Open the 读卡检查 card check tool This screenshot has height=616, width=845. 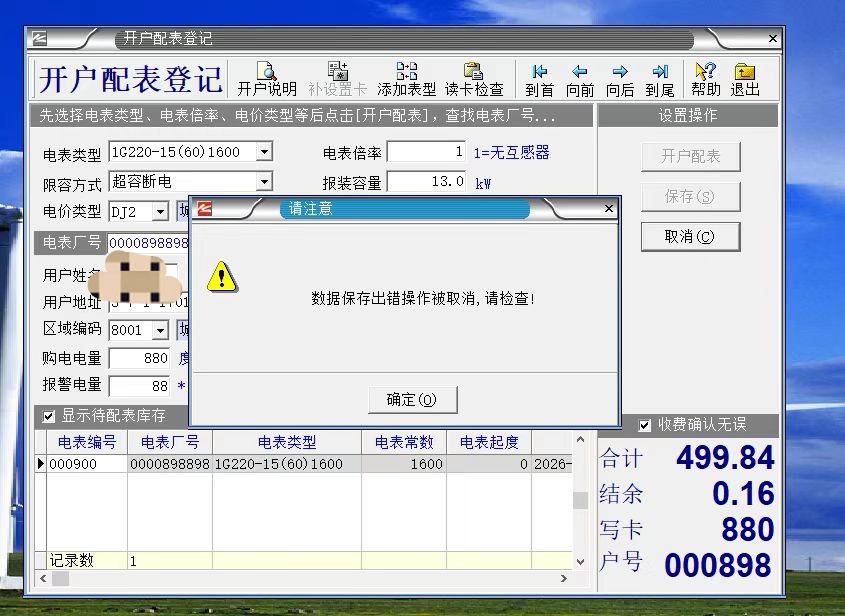pos(474,78)
